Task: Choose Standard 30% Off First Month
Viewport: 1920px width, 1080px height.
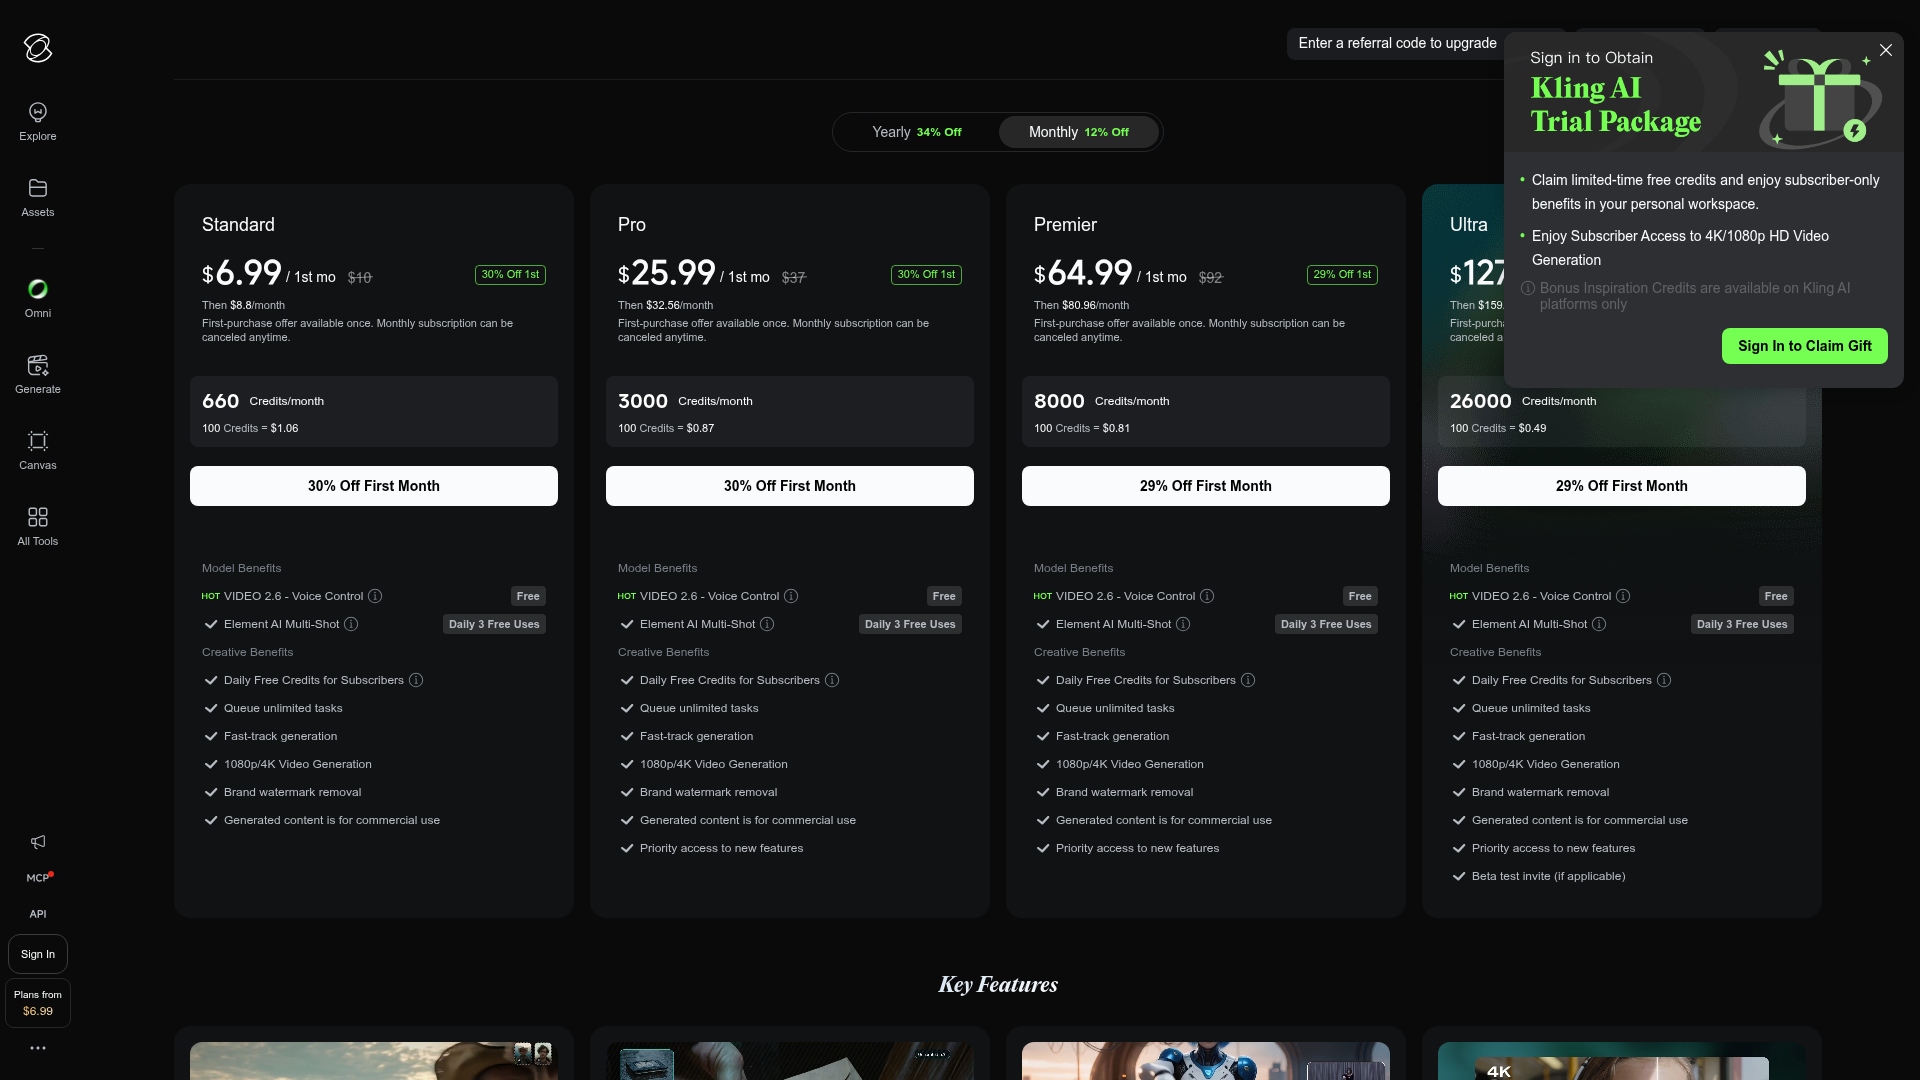Action: pos(374,486)
